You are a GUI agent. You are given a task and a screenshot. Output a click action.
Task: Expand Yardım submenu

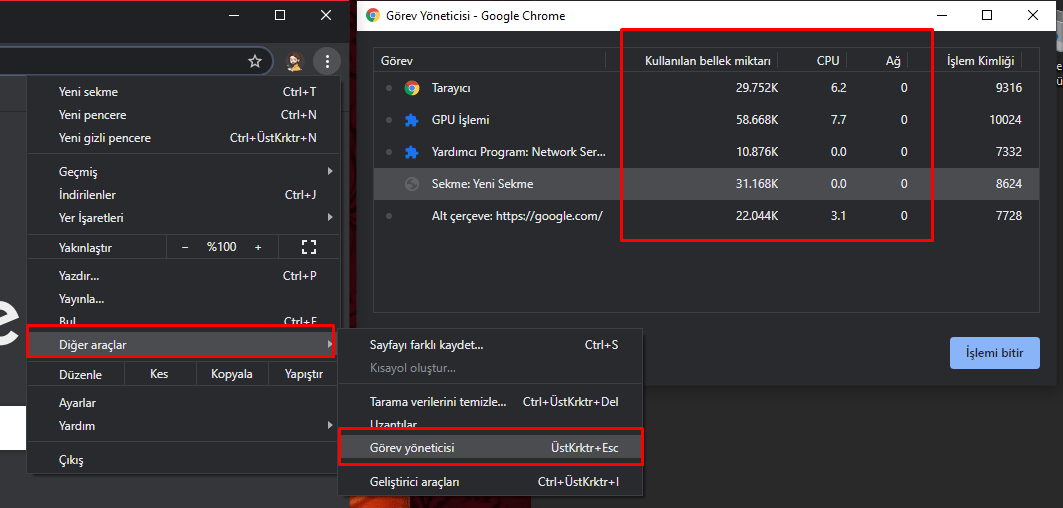point(183,426)
